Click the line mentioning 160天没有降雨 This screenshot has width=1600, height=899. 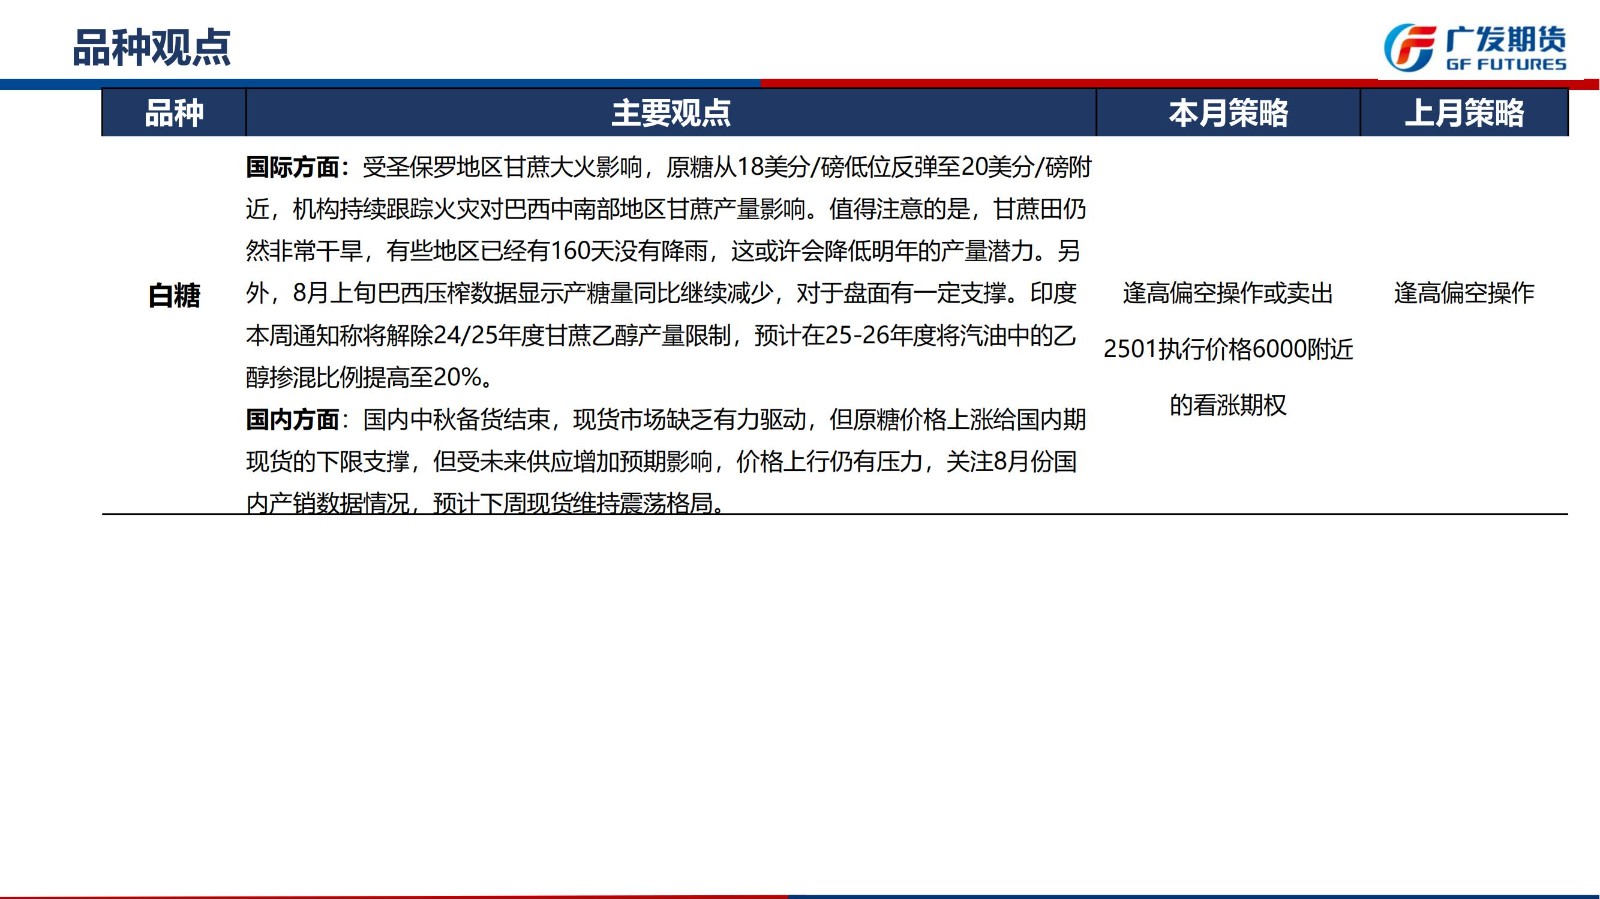662,251
